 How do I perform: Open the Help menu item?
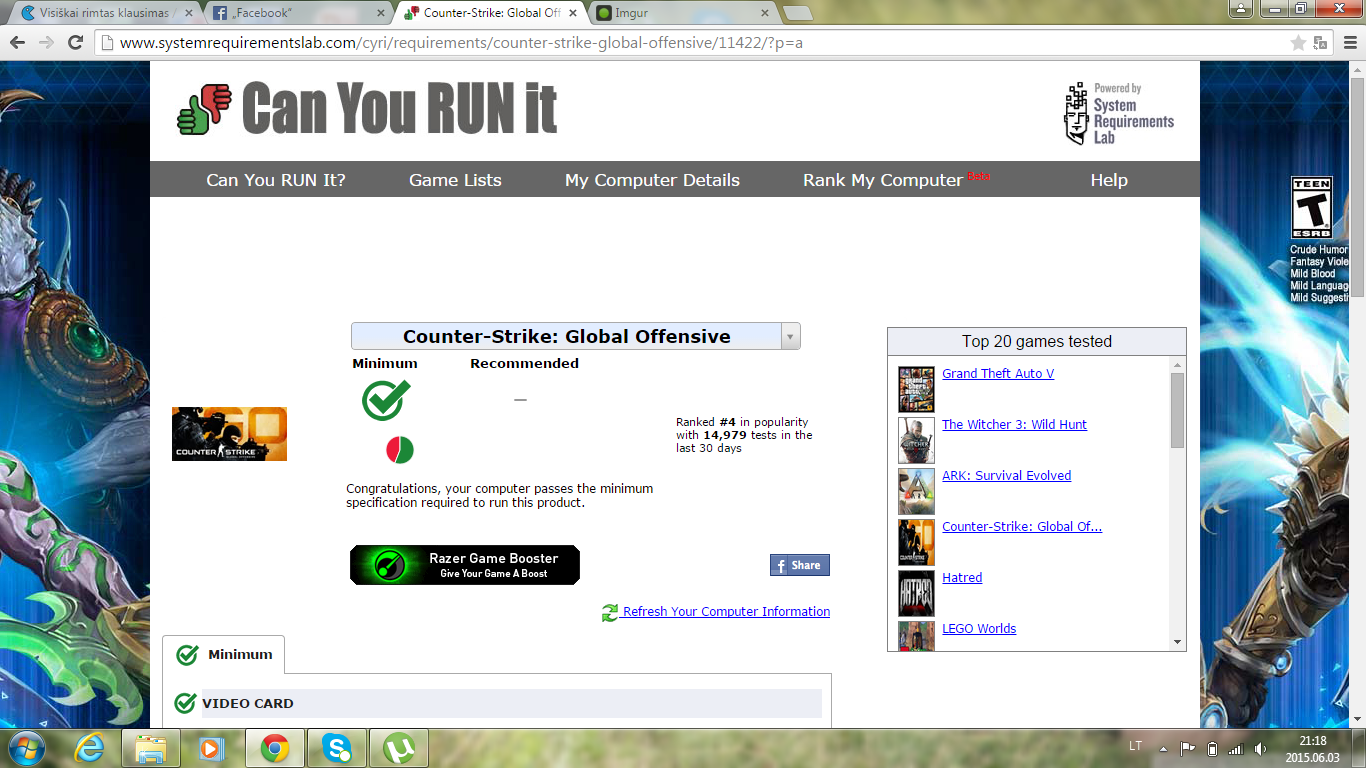pyautogui.click(x=1109, y=180)
